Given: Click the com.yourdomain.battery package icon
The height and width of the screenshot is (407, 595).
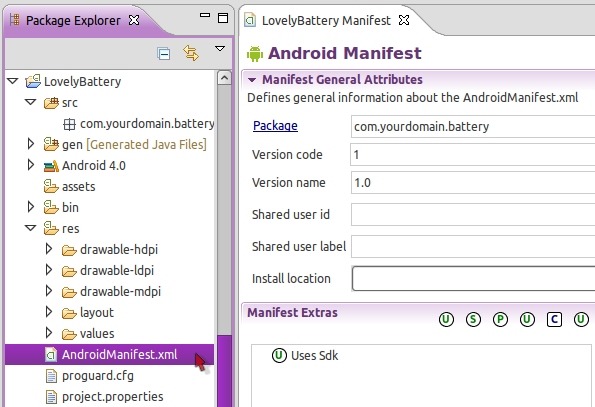Looking at the screenshot, I should 69,124.
